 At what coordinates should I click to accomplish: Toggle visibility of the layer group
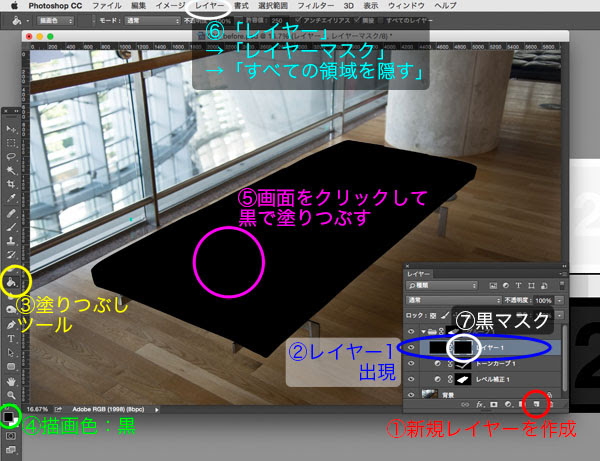pyautogui.click(x=411, y=331)
